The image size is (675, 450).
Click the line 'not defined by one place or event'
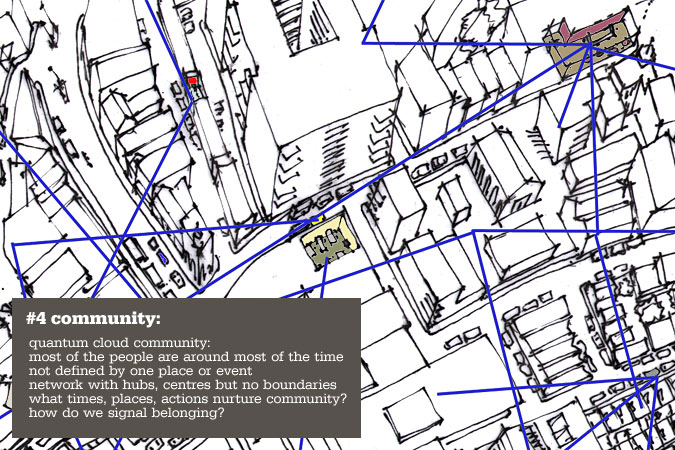pyautogui.click(x=140, y=371)
